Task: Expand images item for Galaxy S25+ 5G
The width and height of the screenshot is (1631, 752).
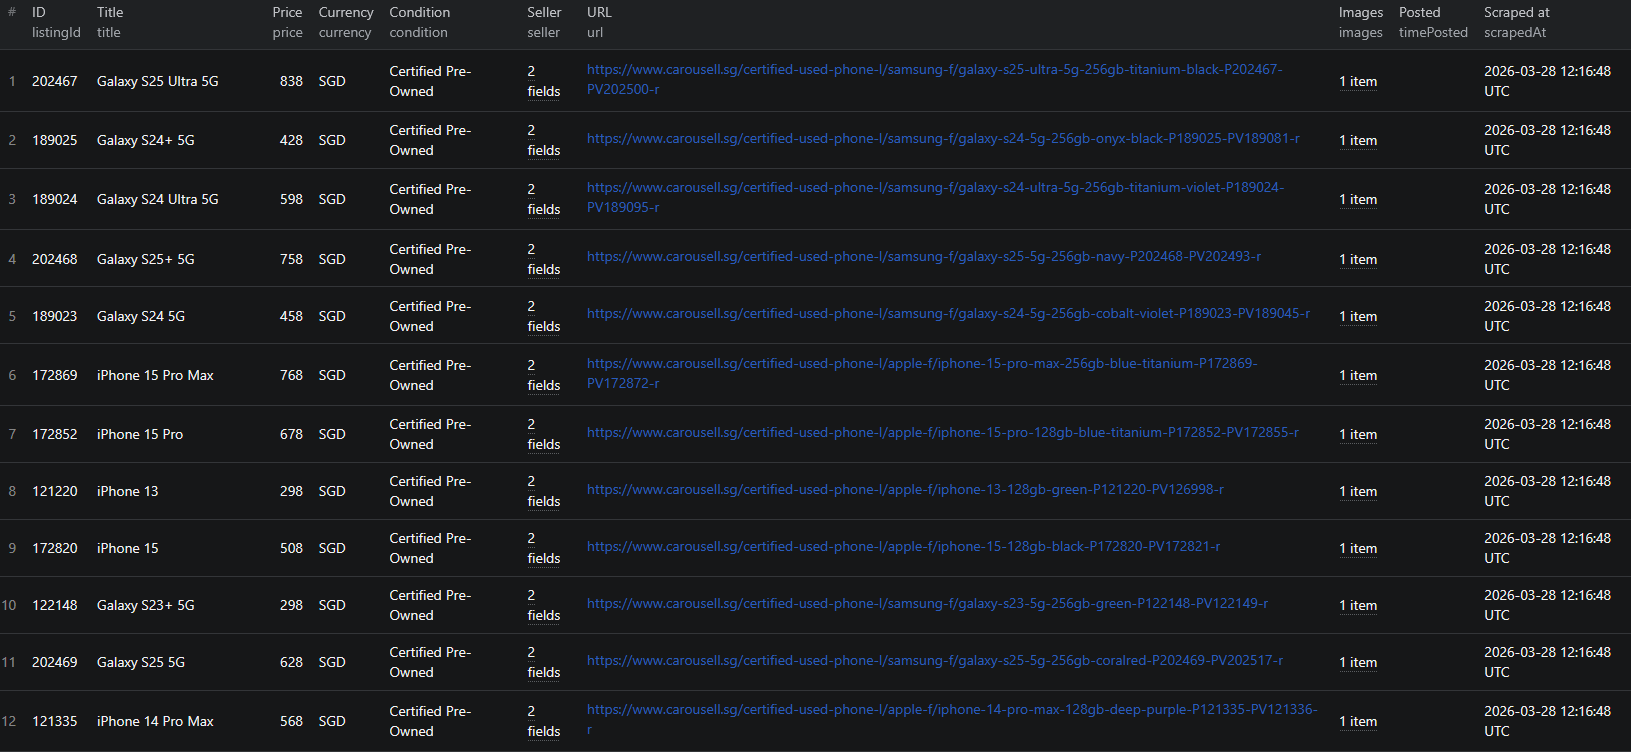Action: coord(1357,260)
